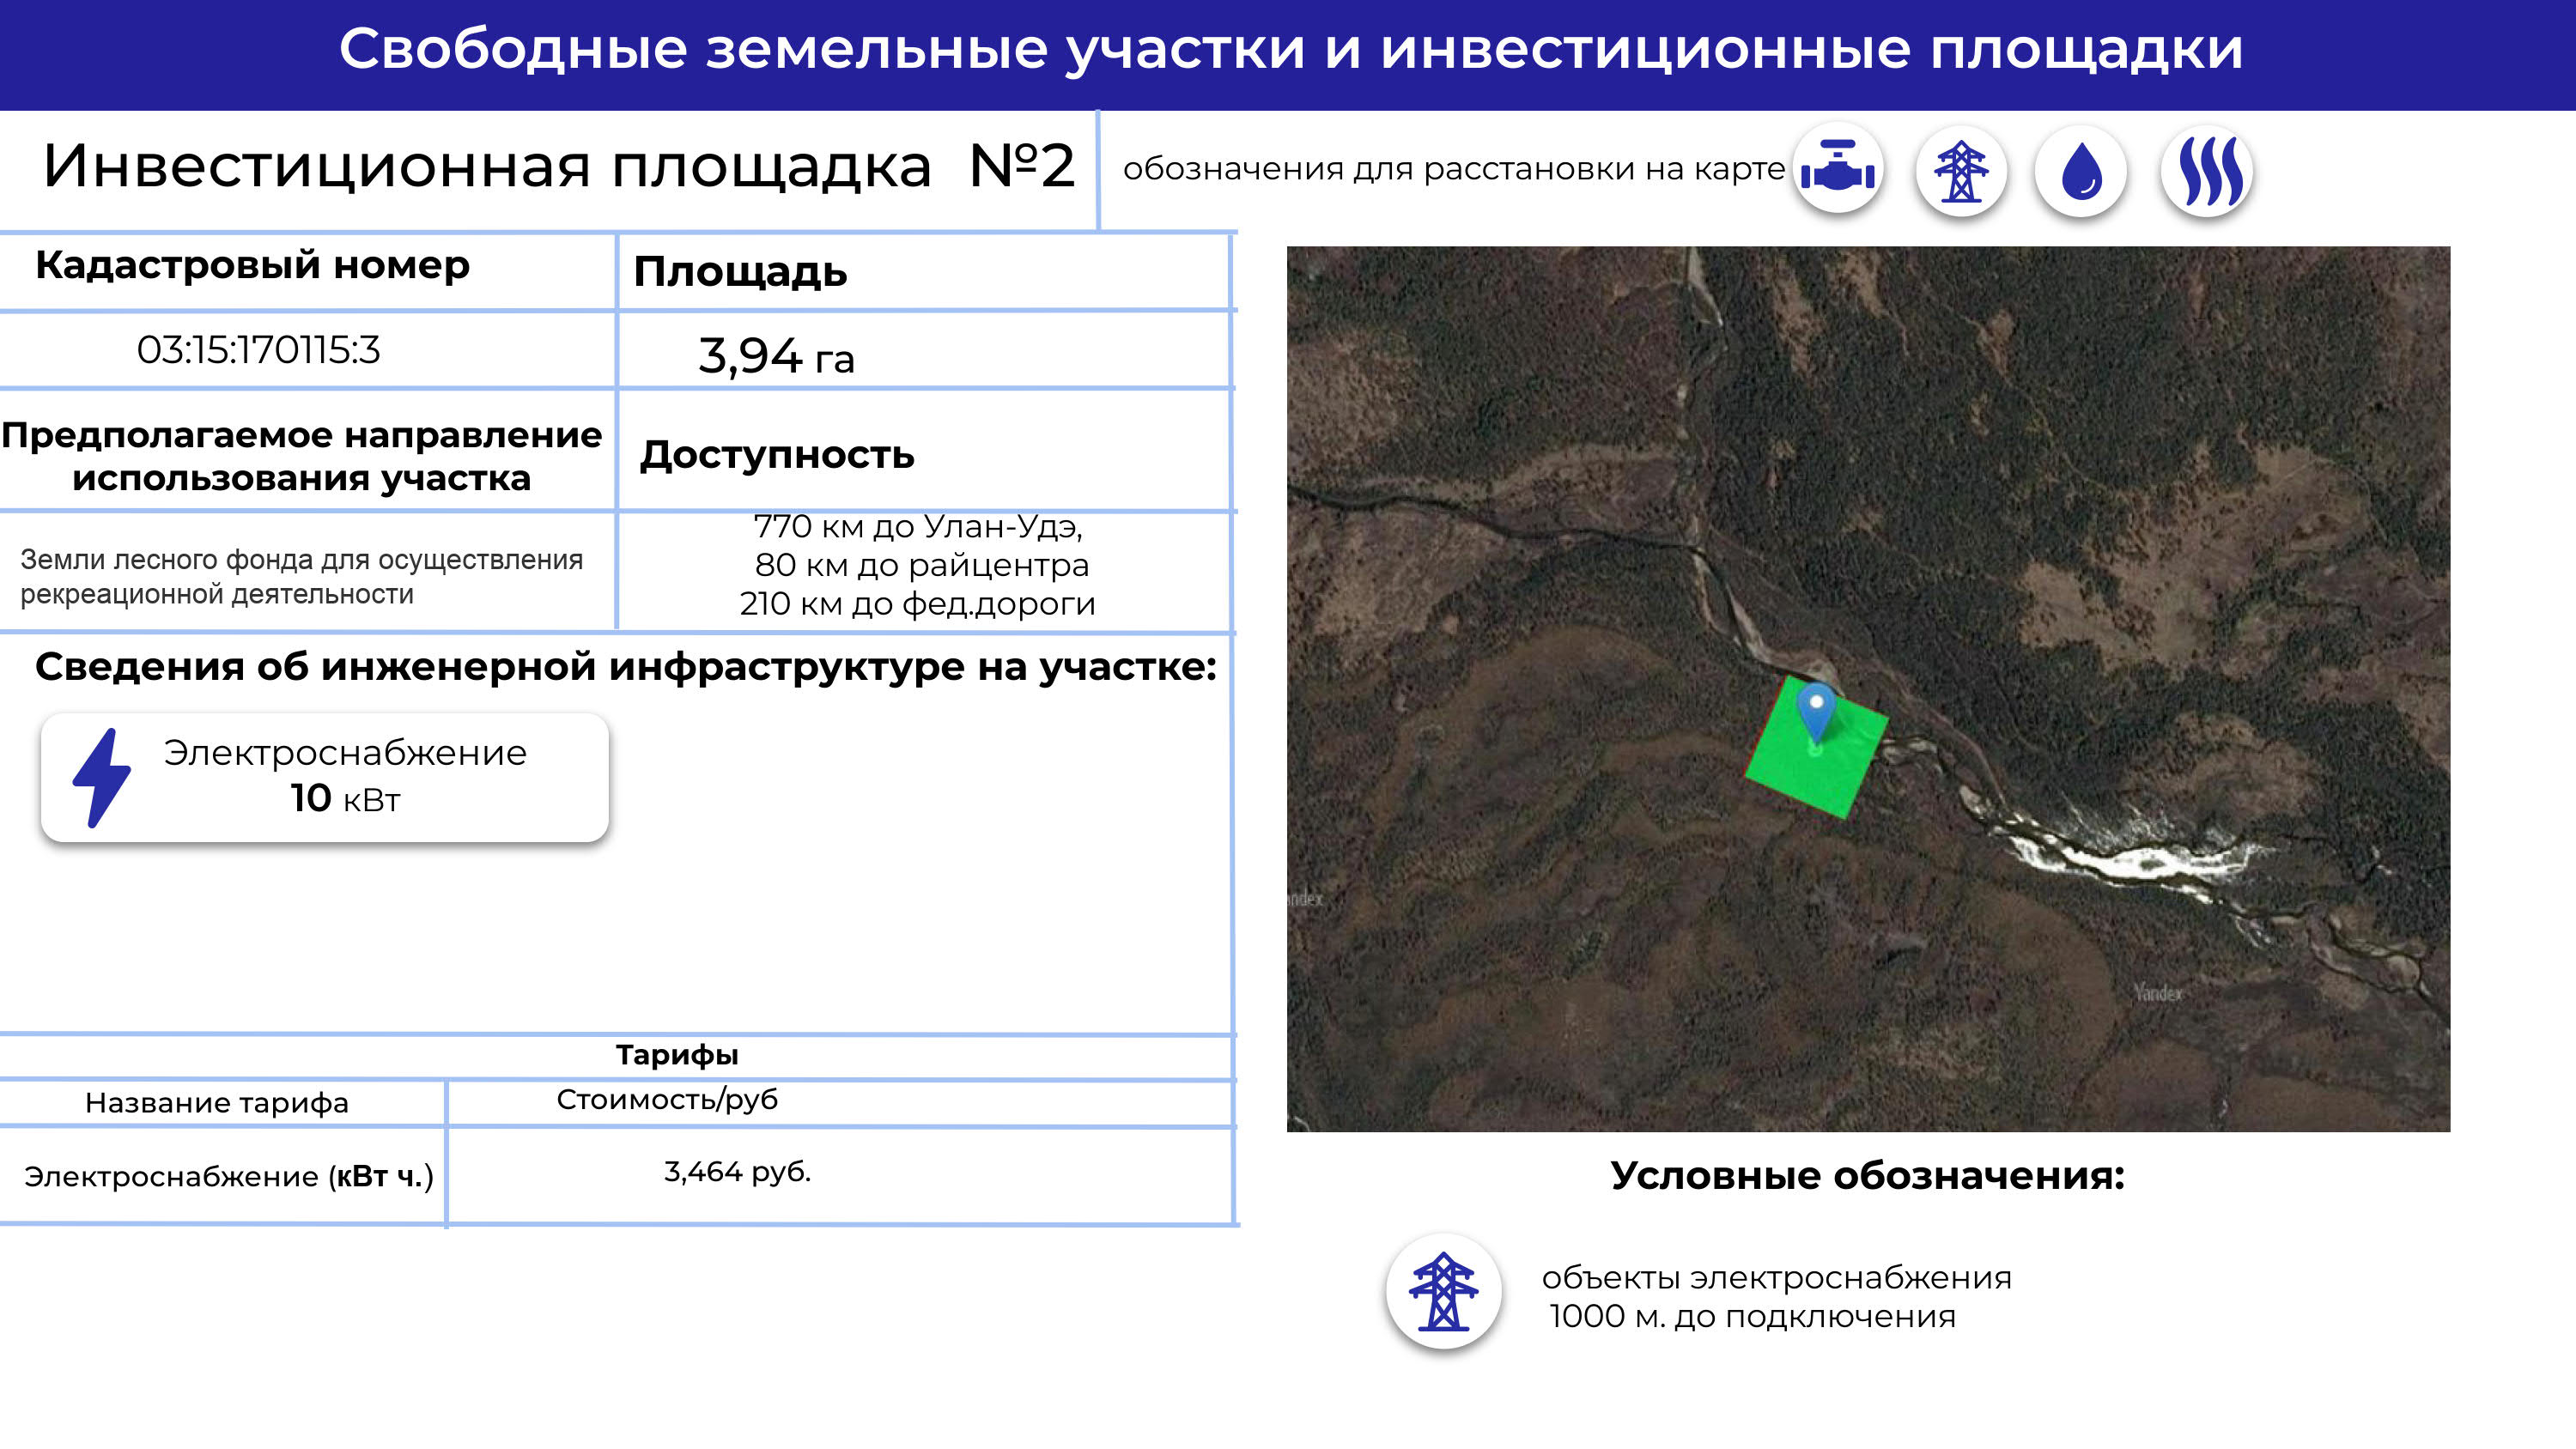Image resolution: width=2576 pixels, height=1449 pixels.
Task: Click the Название тарифа column header
Action: pyautogui.click(x=217, y=1103)
